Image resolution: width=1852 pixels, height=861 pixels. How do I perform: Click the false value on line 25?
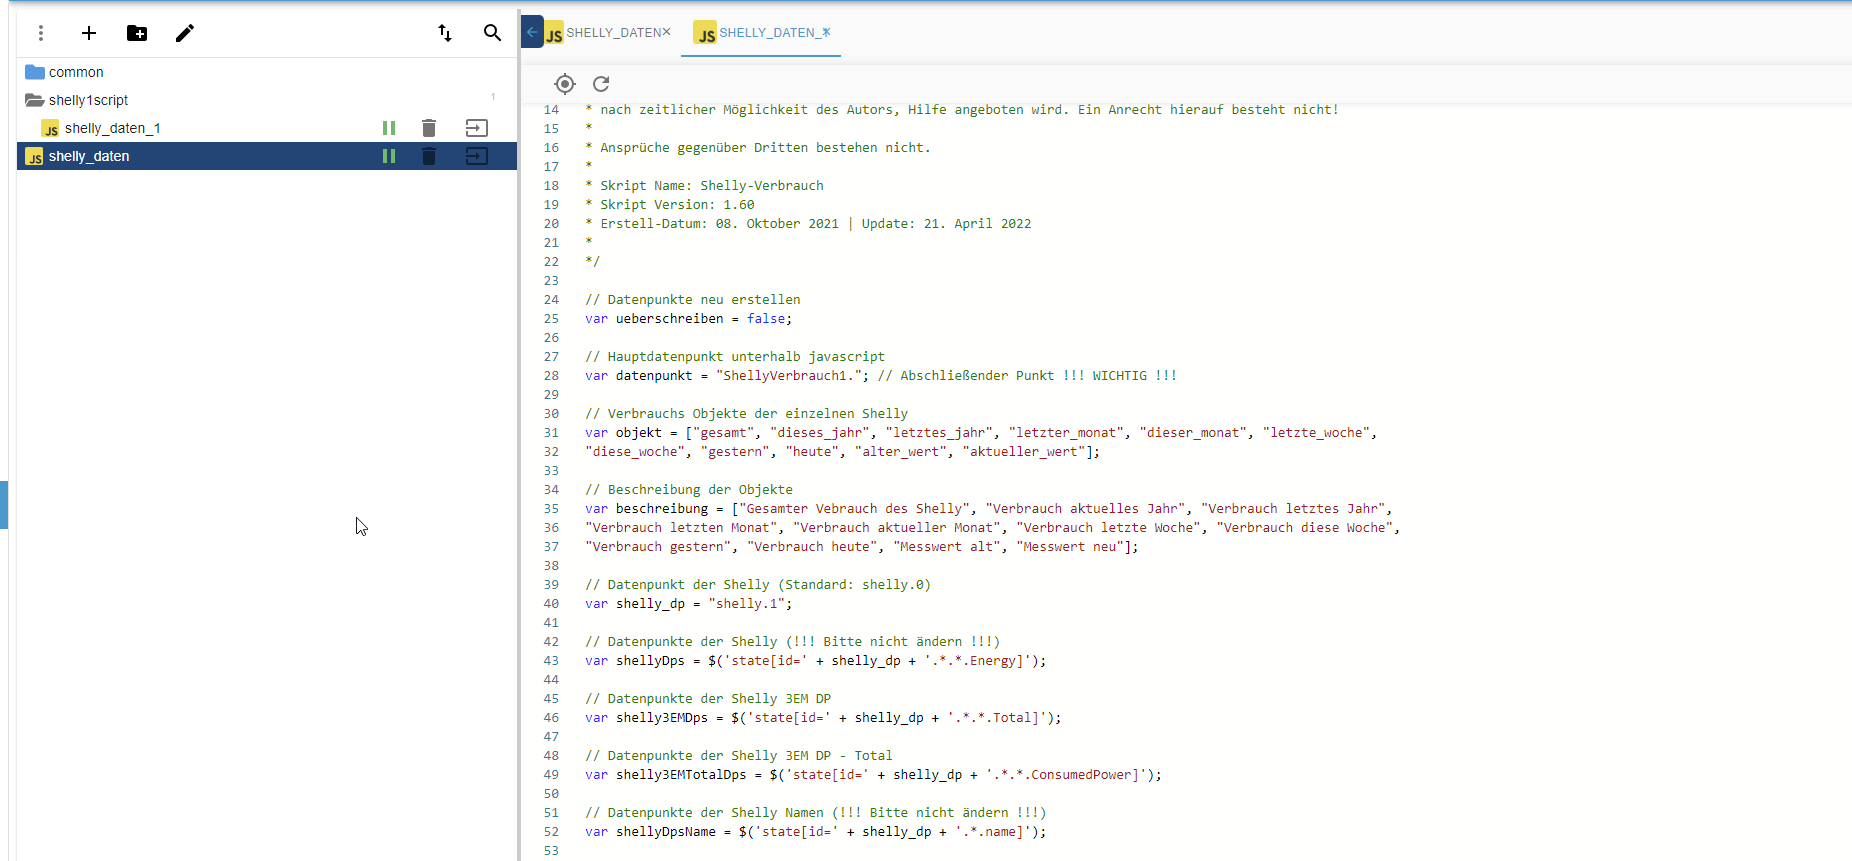point(766,319)
